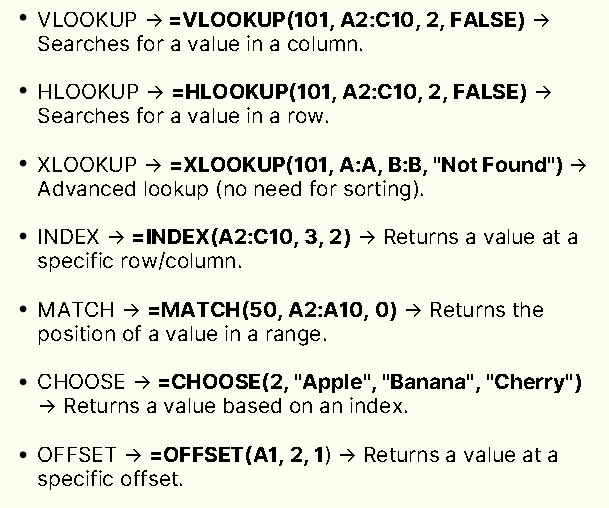Click the bold =CHOOSE formula with fruit names
Screen dimensions: 609x508
point(370,382)
